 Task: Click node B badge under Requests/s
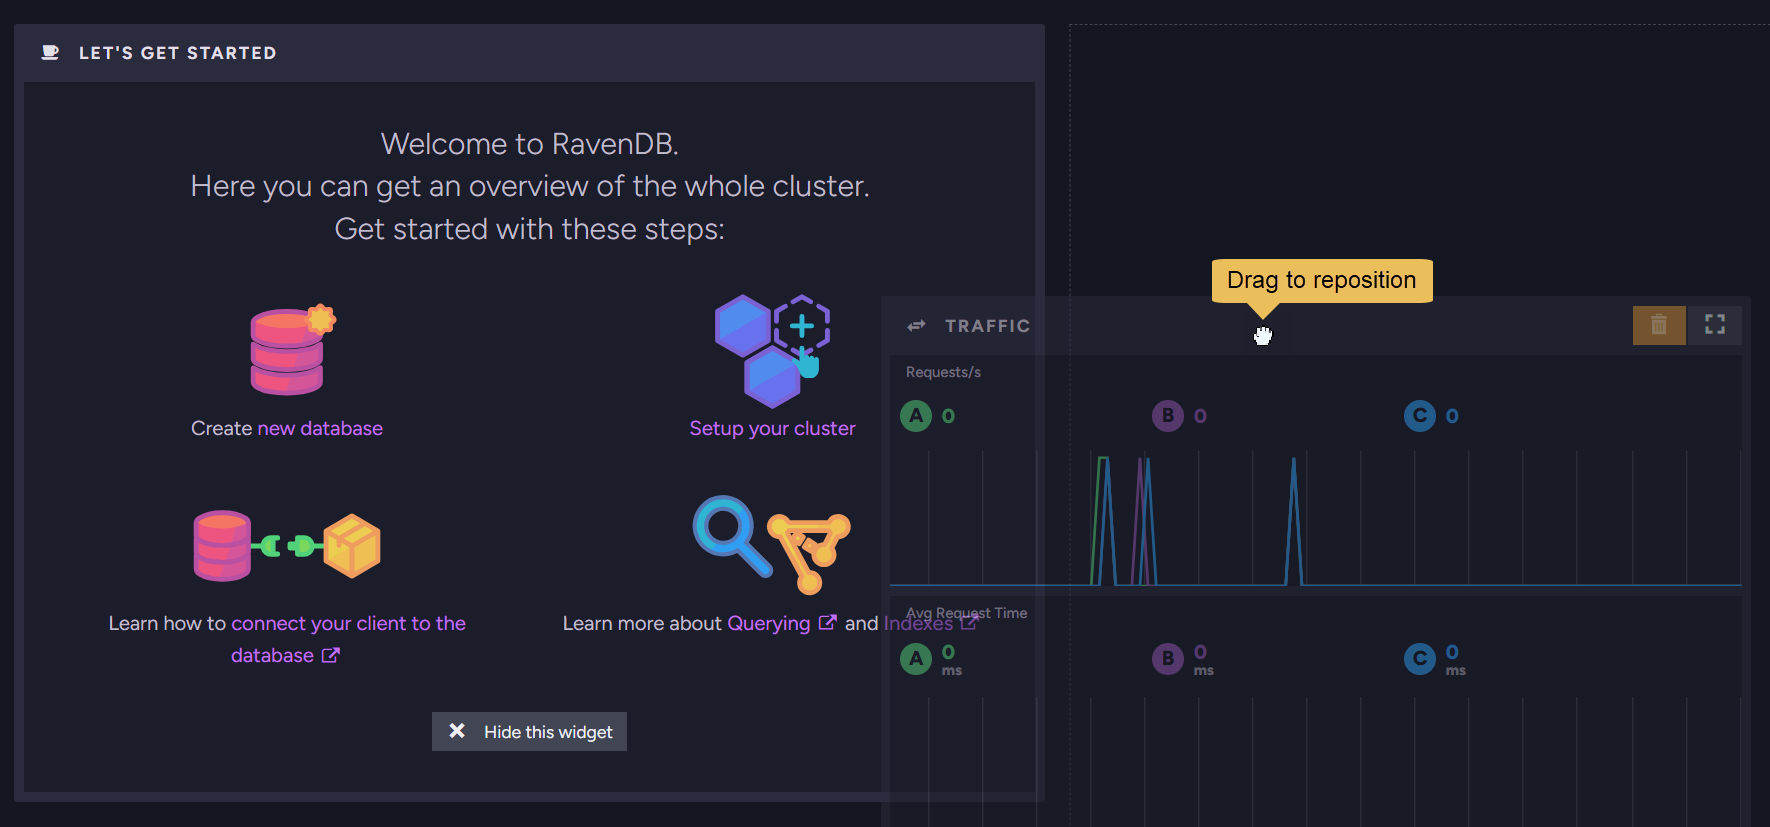(x=1168, y=416)
